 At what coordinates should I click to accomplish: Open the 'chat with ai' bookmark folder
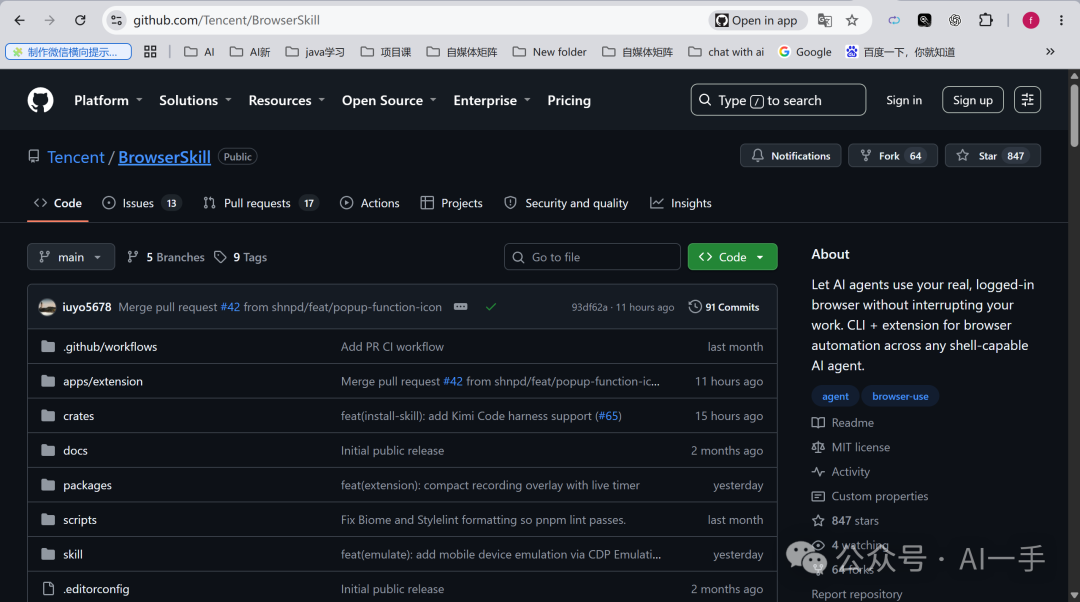tap(726, 52)
